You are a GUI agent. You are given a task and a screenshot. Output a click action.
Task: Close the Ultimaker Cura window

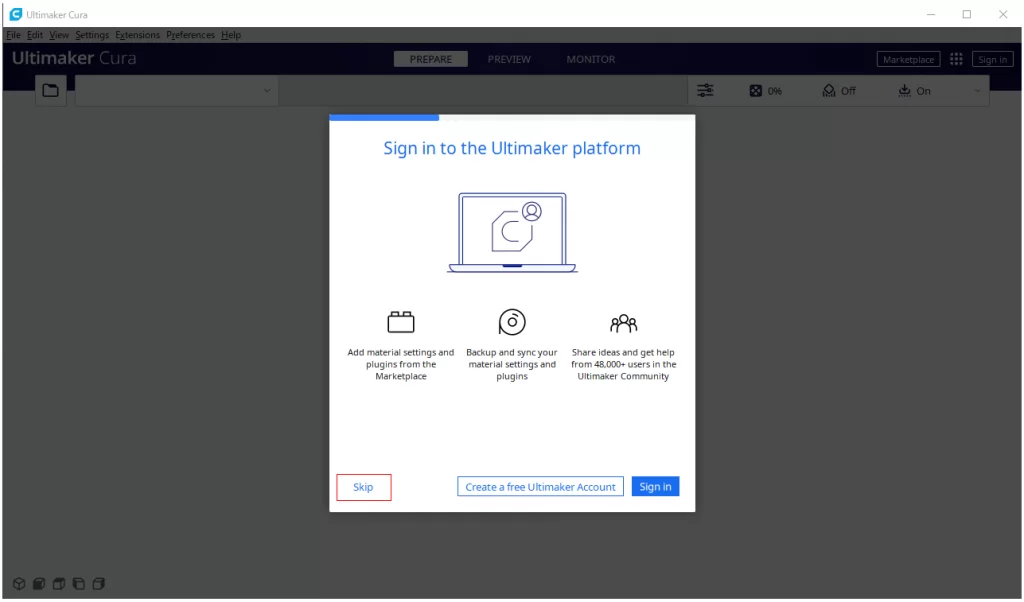tap(1003, 14)
